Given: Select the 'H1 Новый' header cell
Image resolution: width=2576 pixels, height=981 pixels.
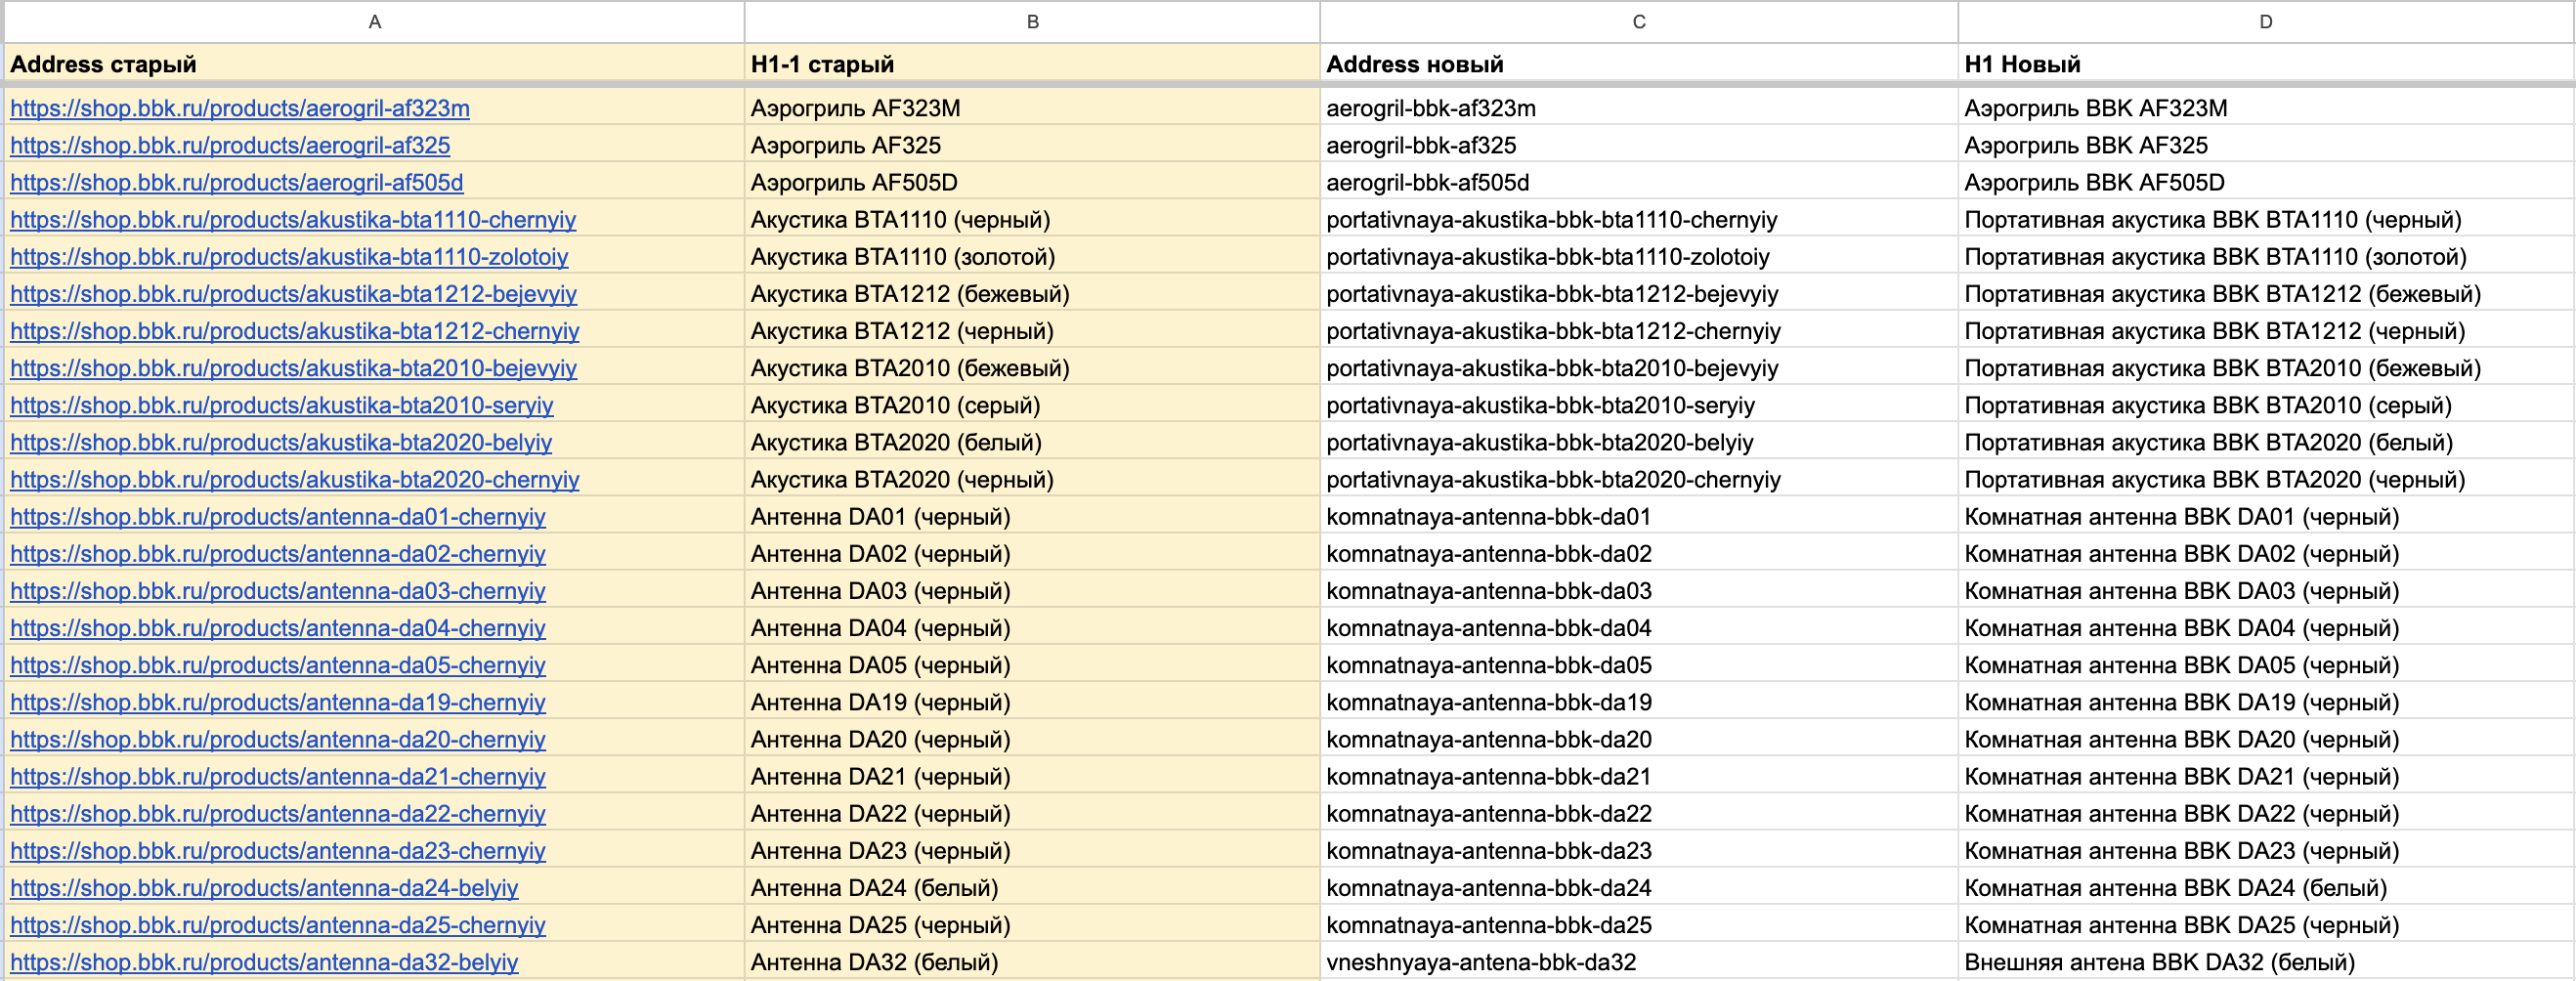Looking at the screenshot, I should [2265, 64].
